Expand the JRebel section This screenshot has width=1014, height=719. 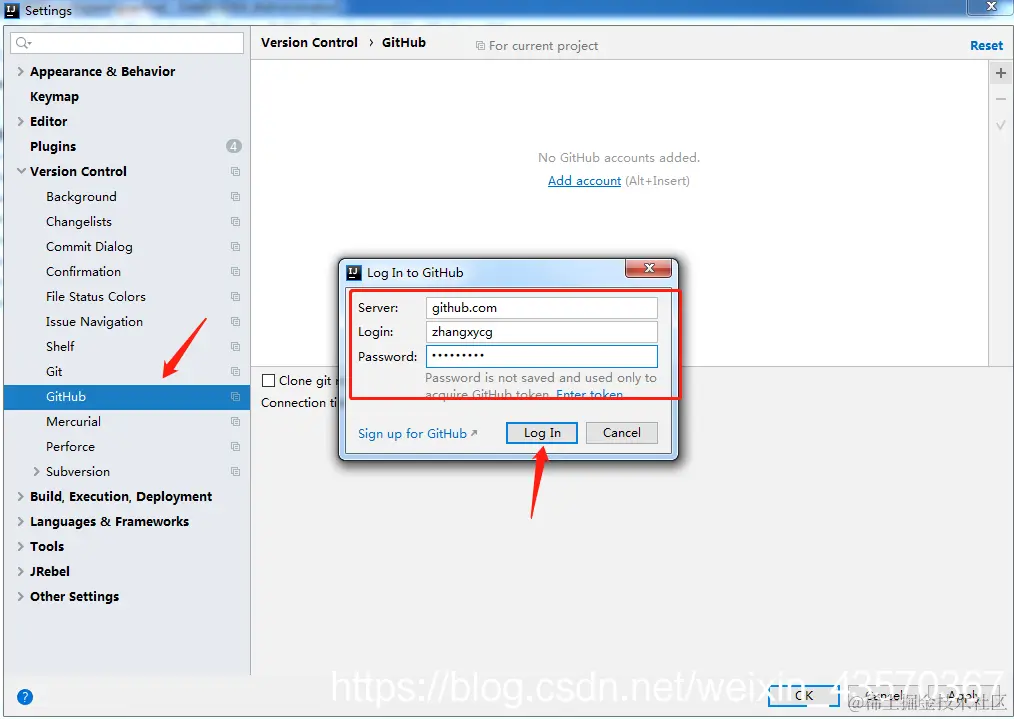pos(21,572)
